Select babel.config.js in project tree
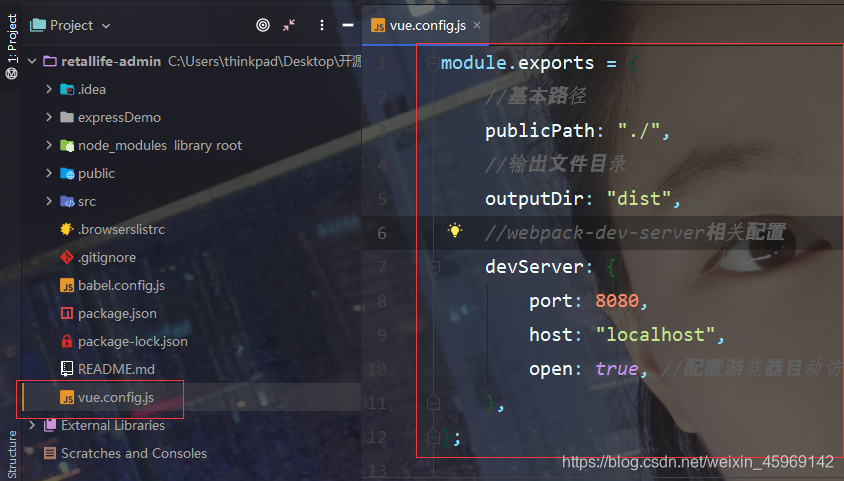Viewport: 844px width, 481px height. pos(121,286)
